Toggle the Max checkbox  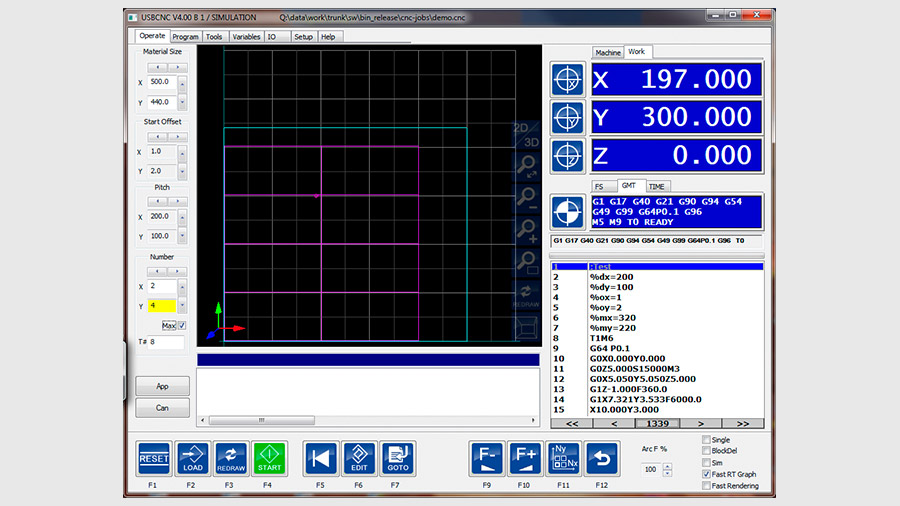tap(182, 325)
